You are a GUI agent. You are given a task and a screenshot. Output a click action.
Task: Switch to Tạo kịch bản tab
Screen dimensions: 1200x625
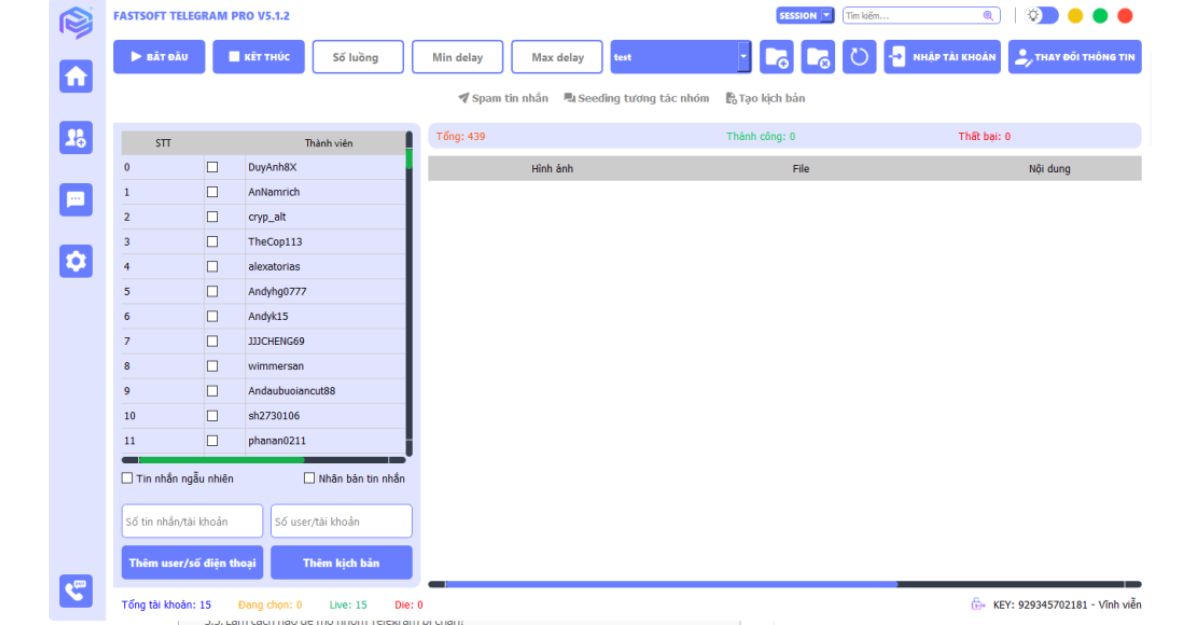(765, 98)
